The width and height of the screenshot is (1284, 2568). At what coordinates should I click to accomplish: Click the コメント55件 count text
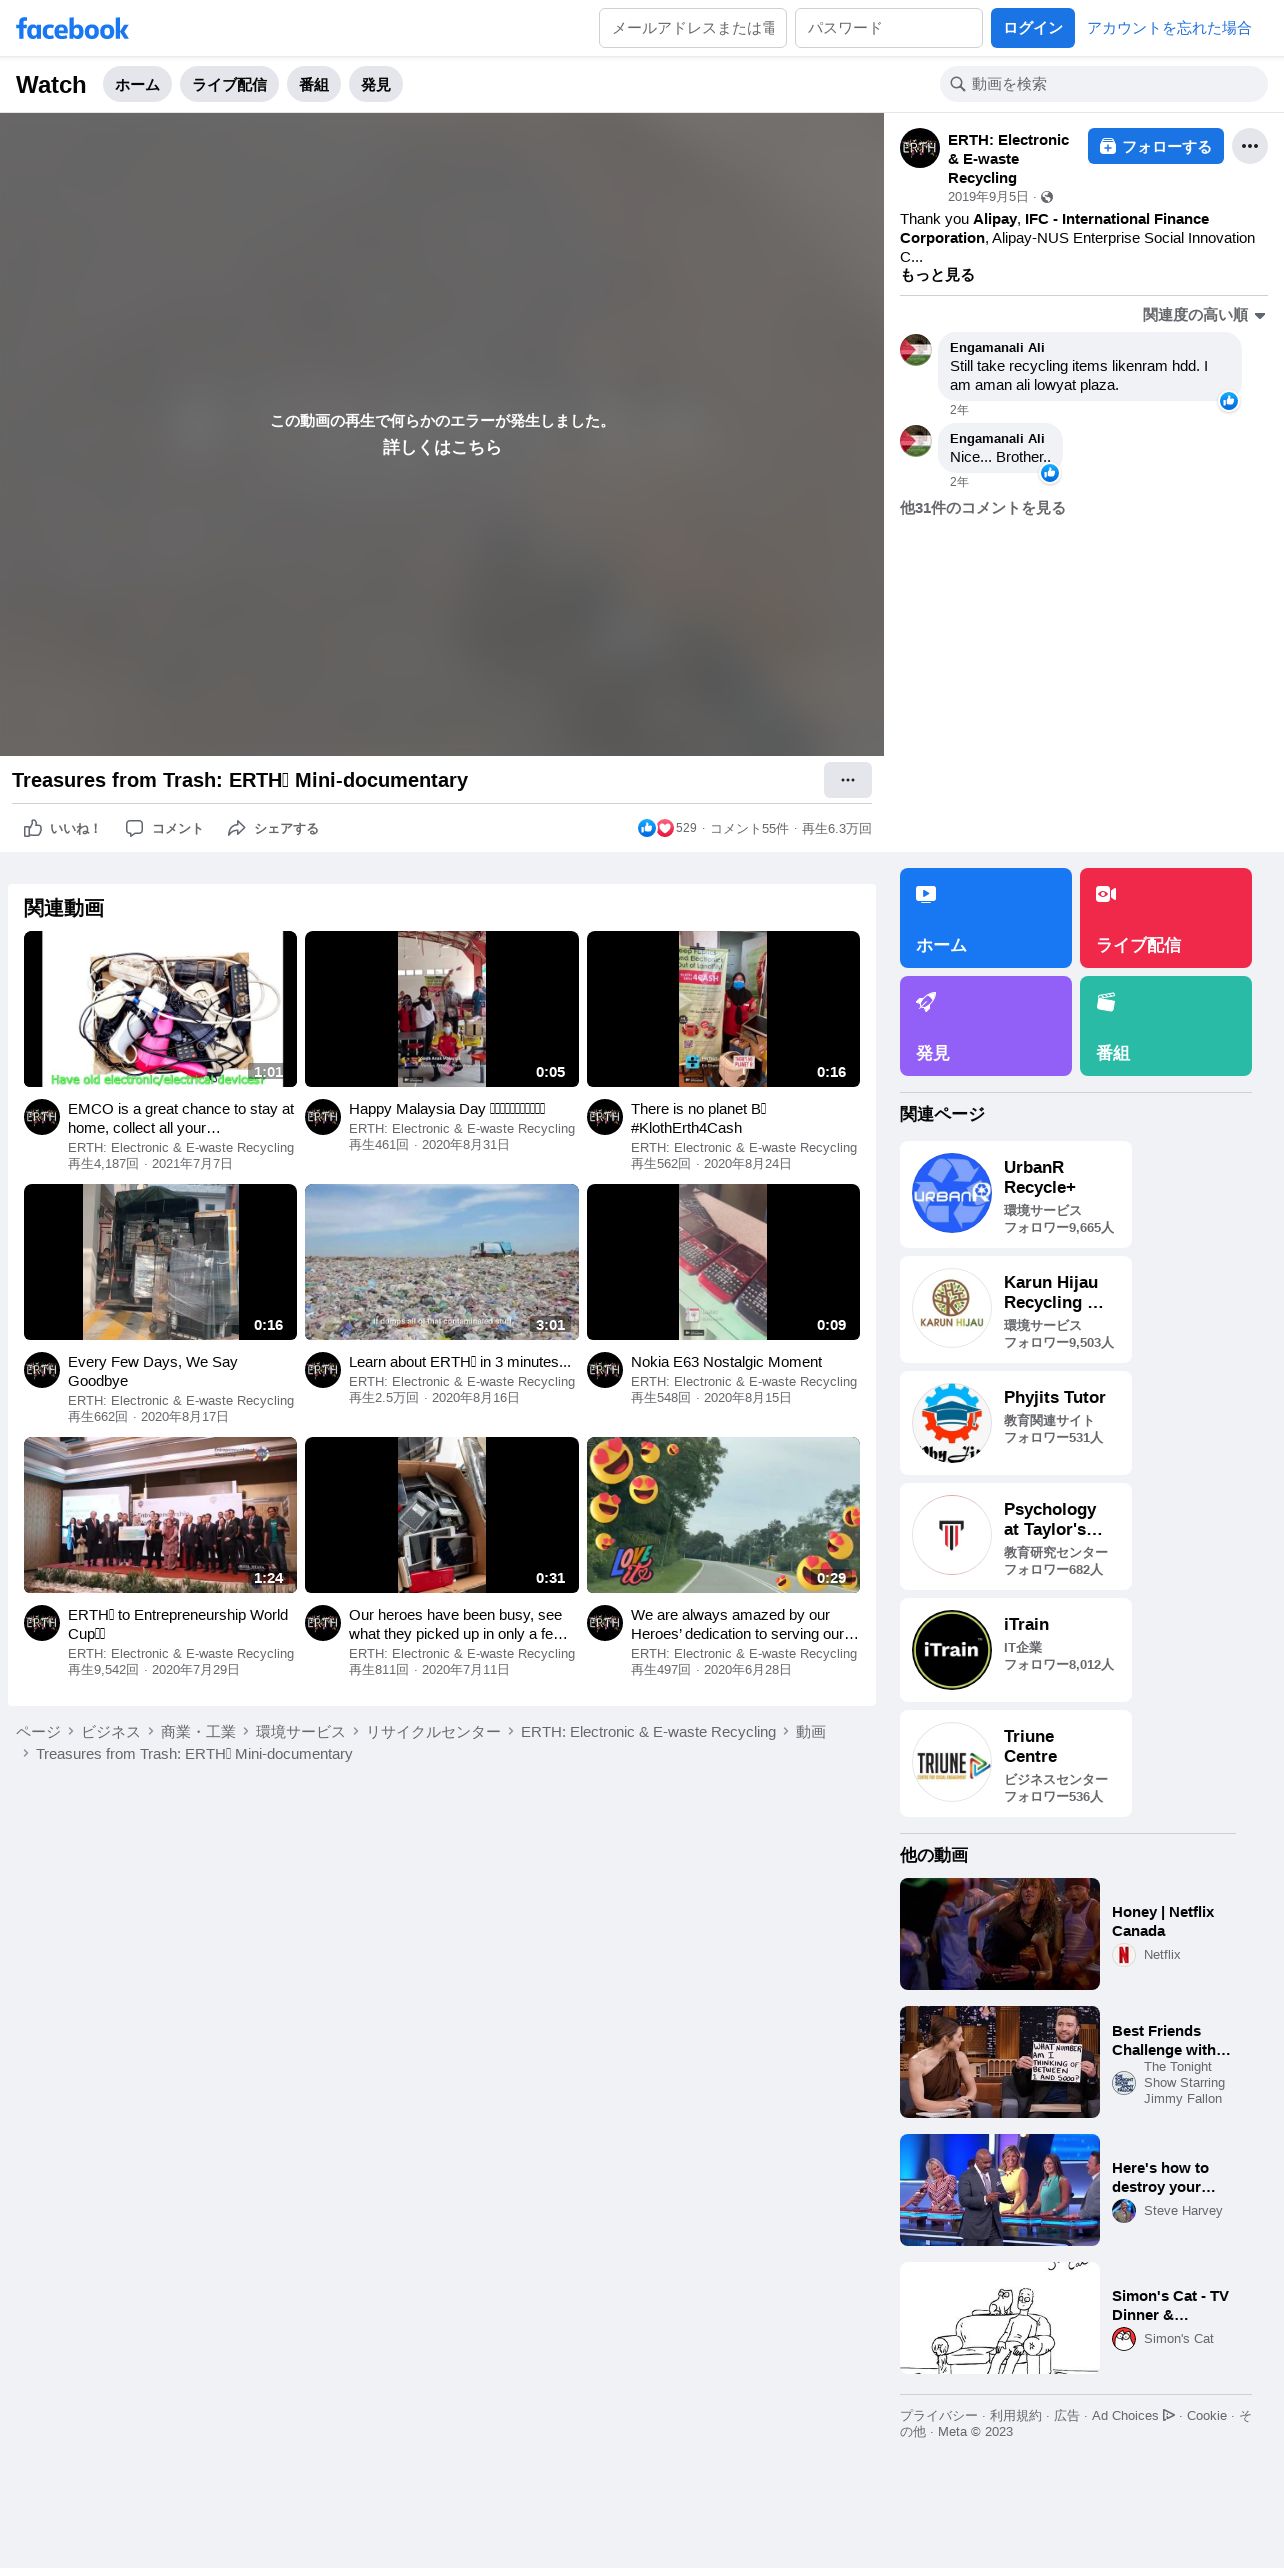(749, 828)
